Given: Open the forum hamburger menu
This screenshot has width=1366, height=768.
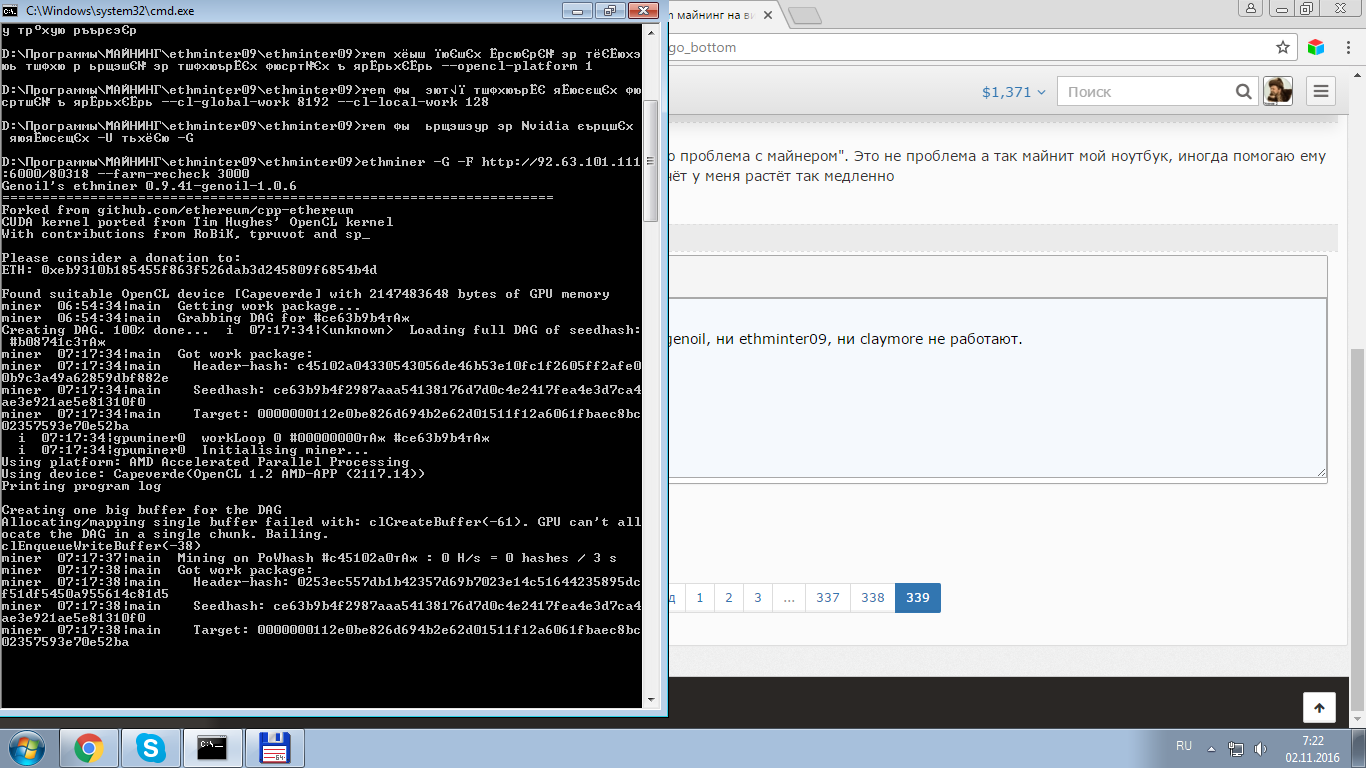Looking at the screenshot, I should click(x=1320, y=91).
